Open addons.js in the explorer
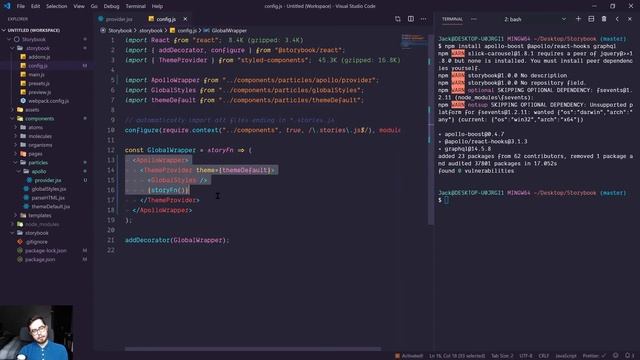The height and width of the screenshot is (360, 640). point(39,57)
